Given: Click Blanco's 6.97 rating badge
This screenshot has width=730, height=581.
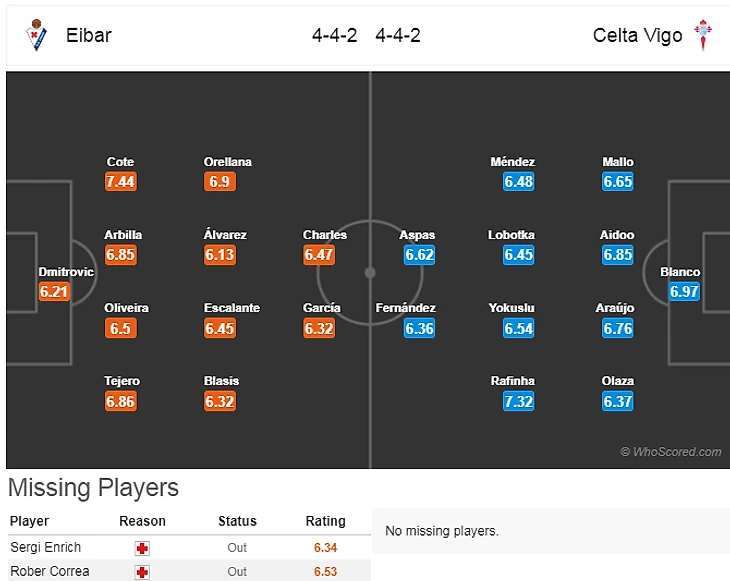Looking at the screenshot, I should 685,292.
